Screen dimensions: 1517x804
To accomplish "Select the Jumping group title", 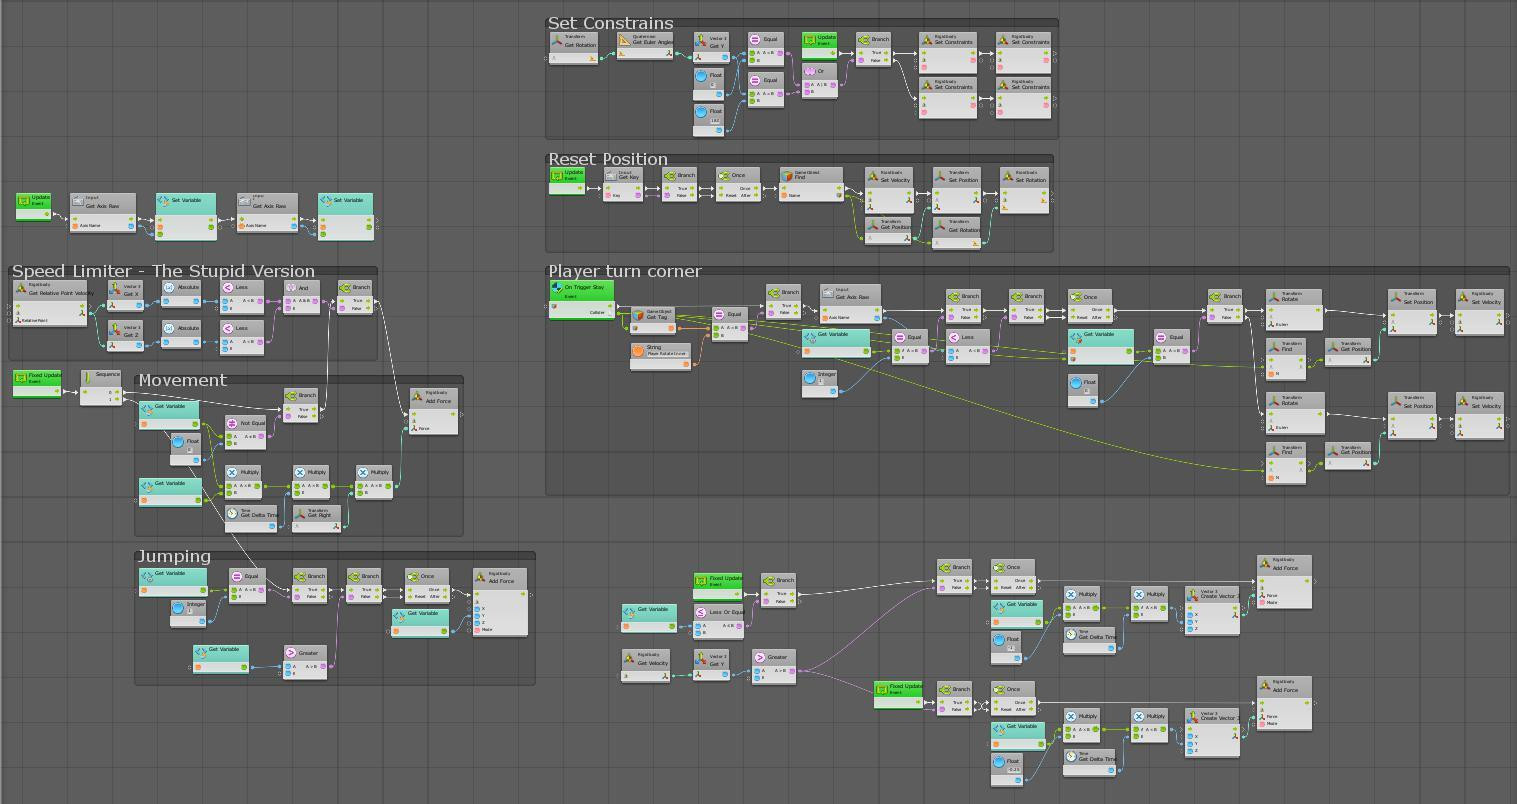I will coord(174,556).
